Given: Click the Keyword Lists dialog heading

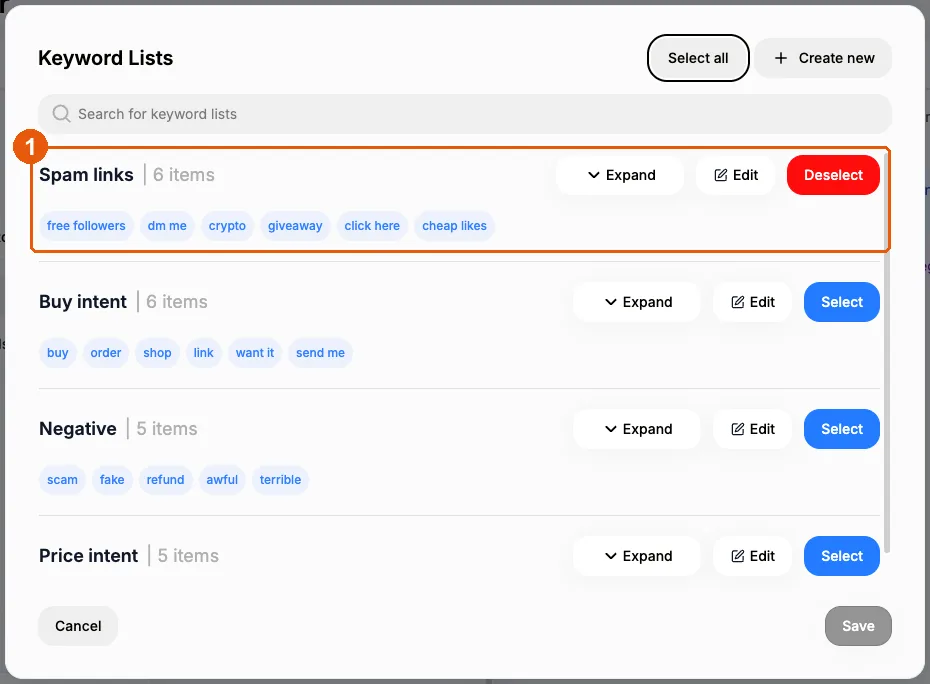Looking at the screenshot, I should (106, 58).
